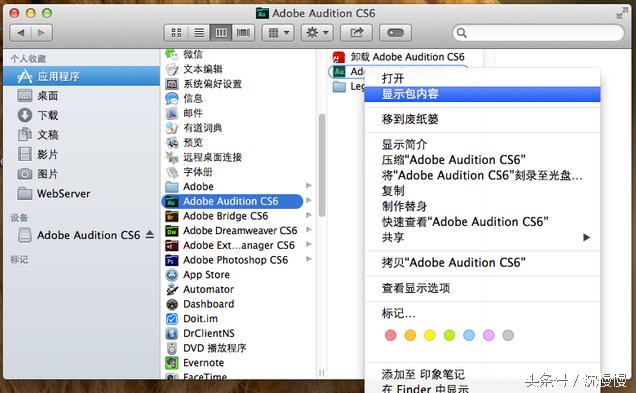
Task: Select the Adobe Photoshop CS6 folder
Action: click(x=235, y=260)
